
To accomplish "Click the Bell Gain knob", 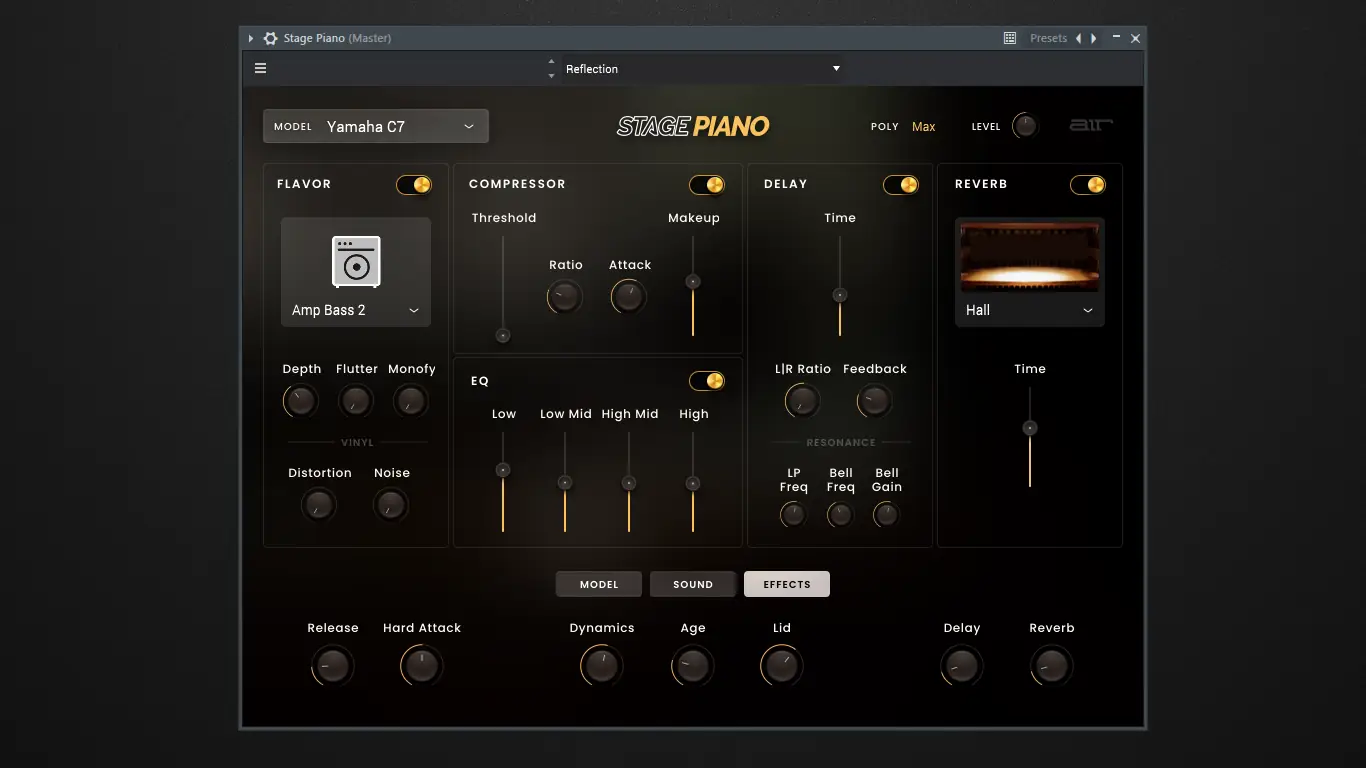I will 886,515.
